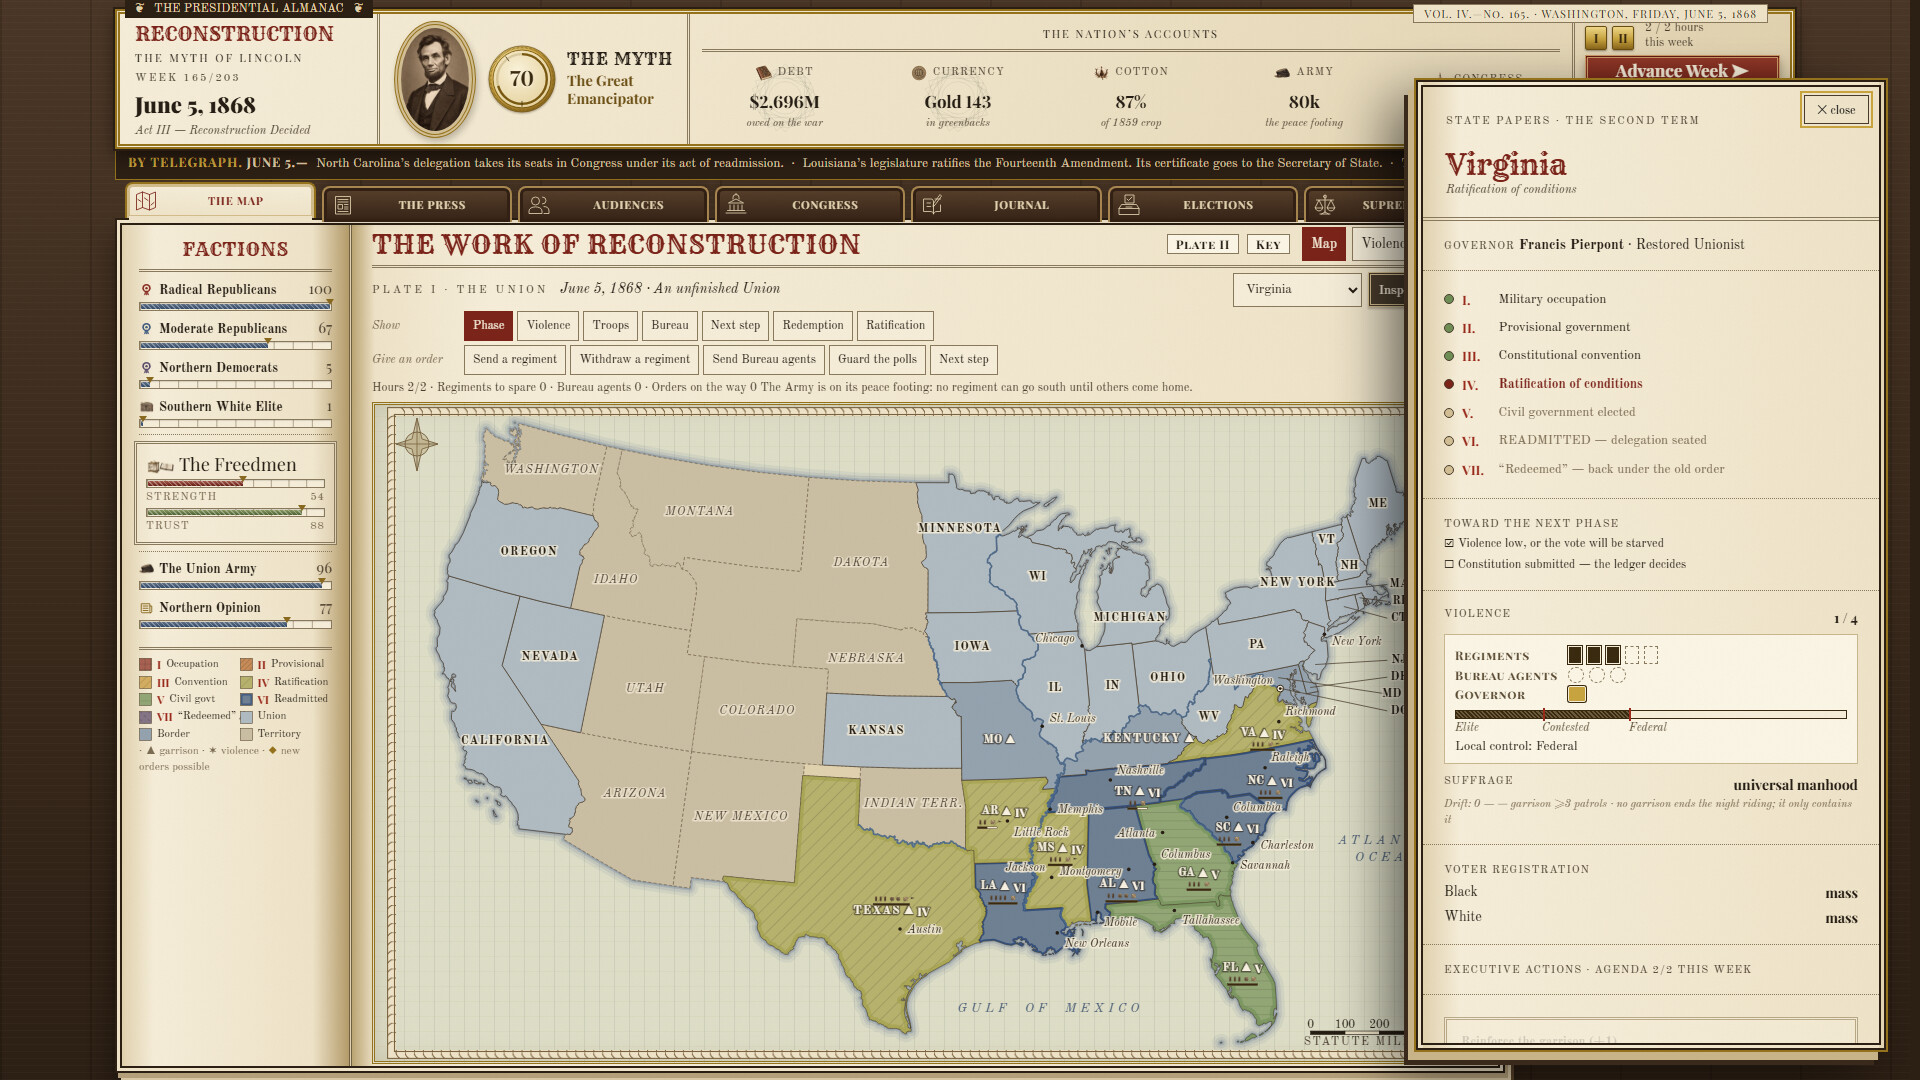Open the Virginia state dropdown
Screen dimensions: 1920x1080
tap(1297, 290)
